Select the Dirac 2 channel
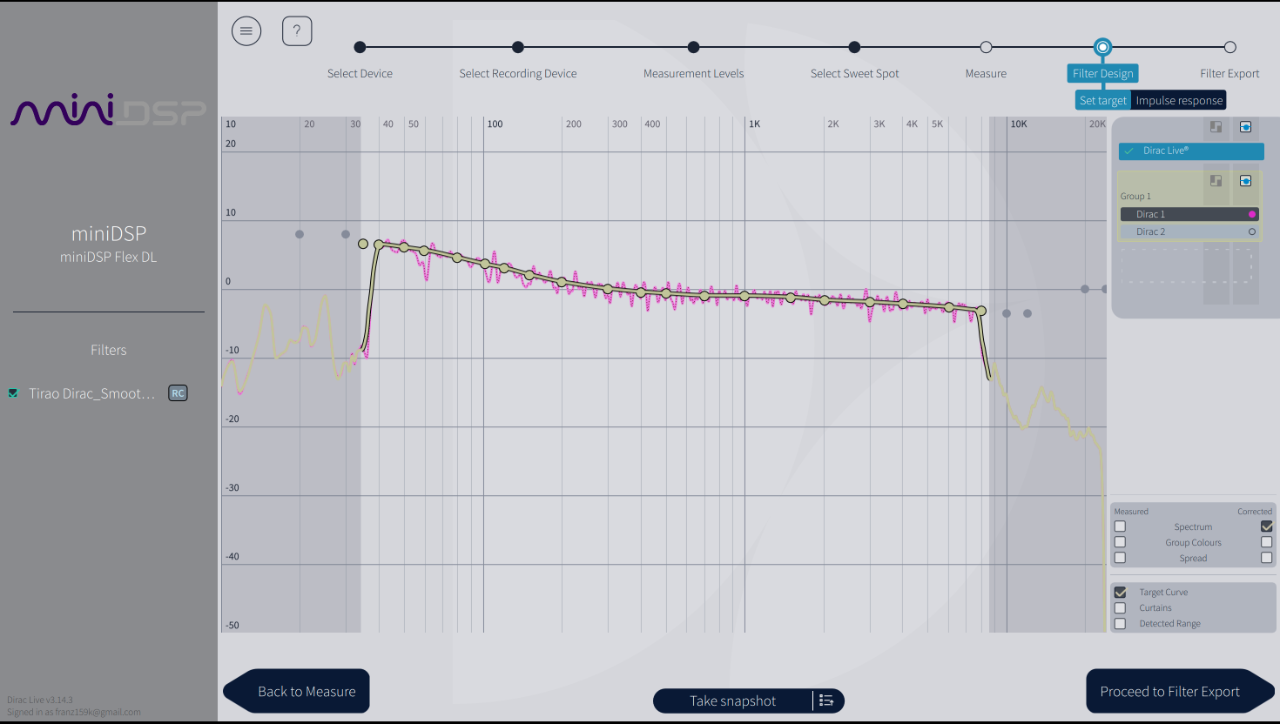The height and width of the screenshot is (724, 1280). 1190,231
